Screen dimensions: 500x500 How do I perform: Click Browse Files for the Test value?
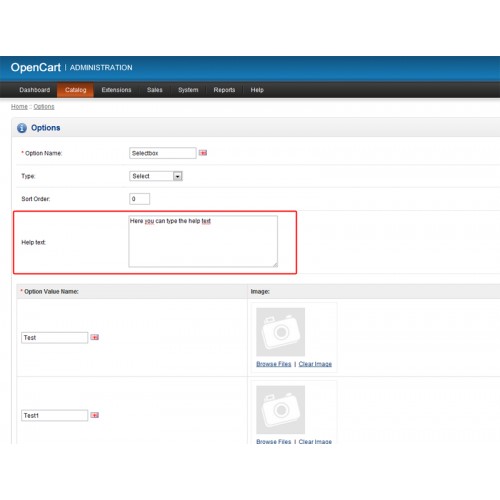tap(274, 364)
